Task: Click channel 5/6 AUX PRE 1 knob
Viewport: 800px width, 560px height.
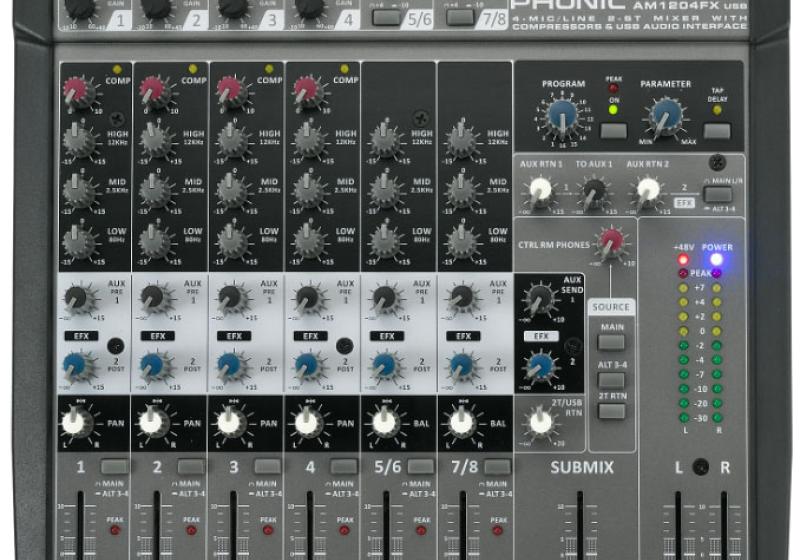Action: click(x=384, y=298)
